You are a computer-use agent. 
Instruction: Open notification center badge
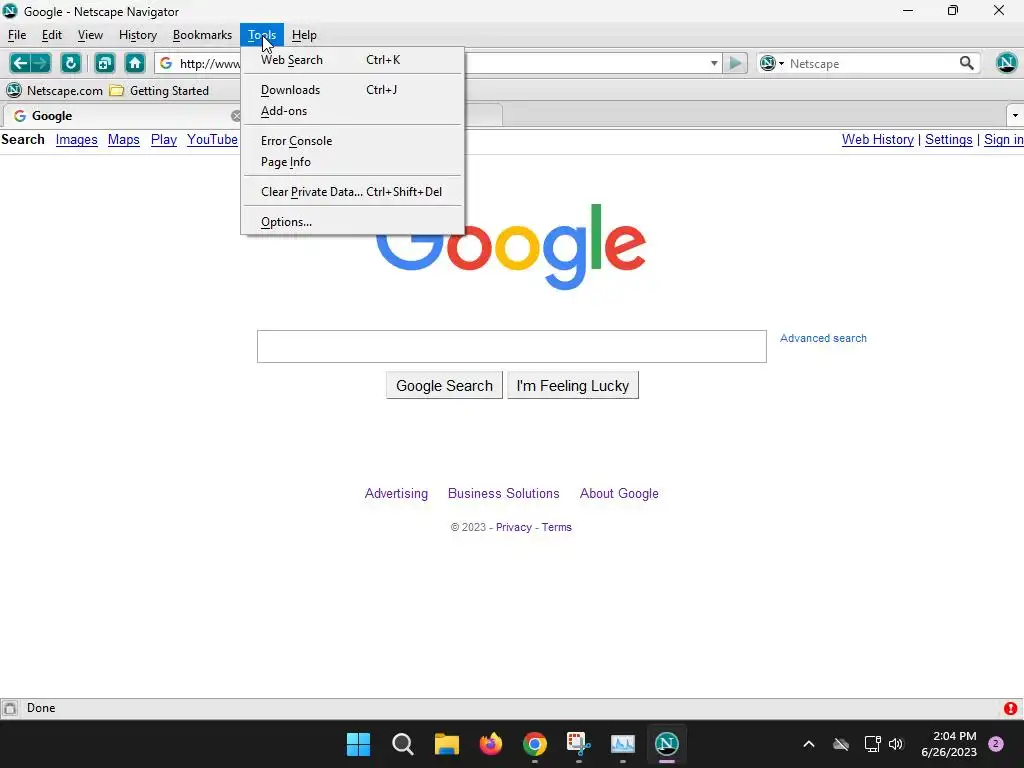[996, 744]
